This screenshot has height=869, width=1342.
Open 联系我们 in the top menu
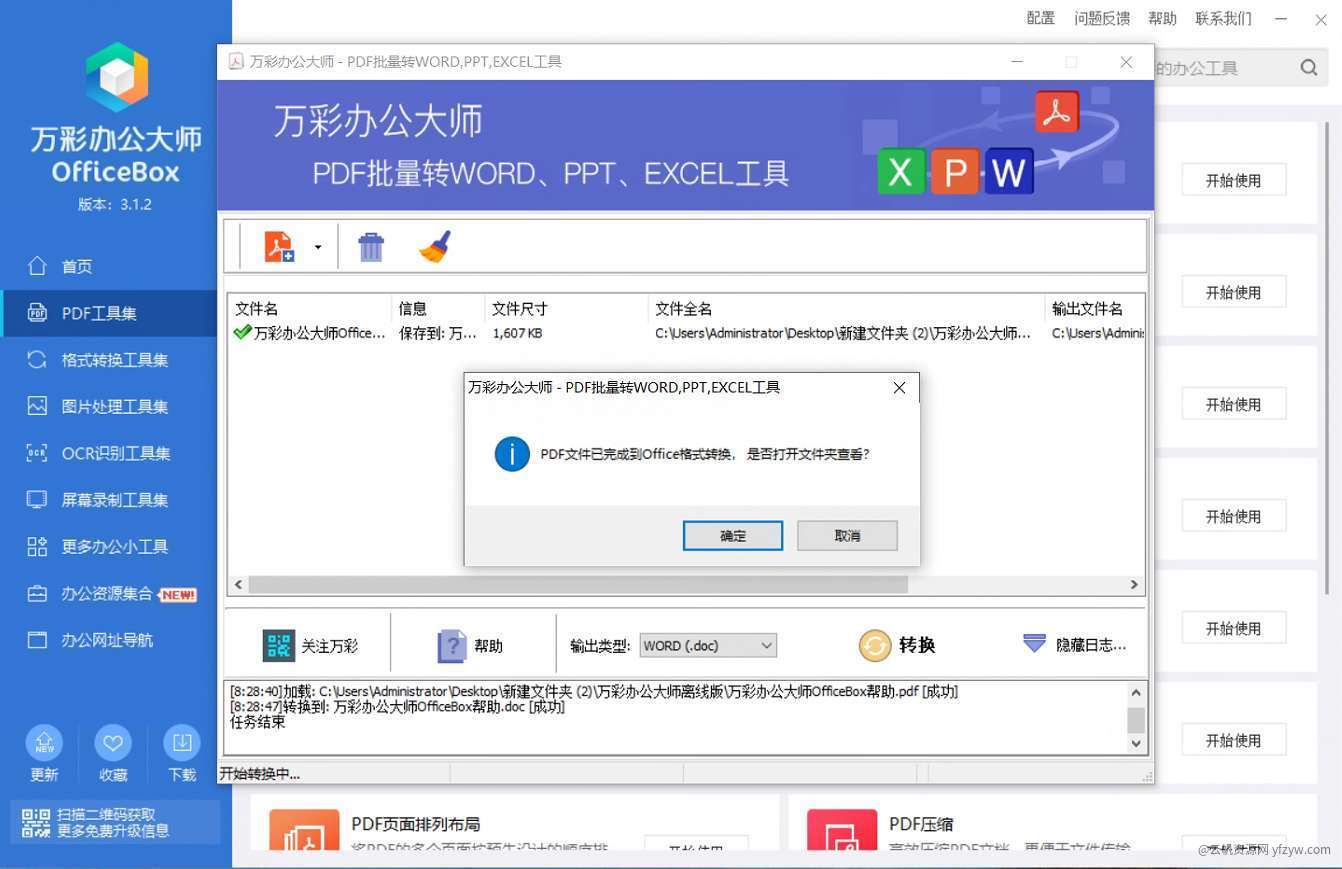point(1223,18)
